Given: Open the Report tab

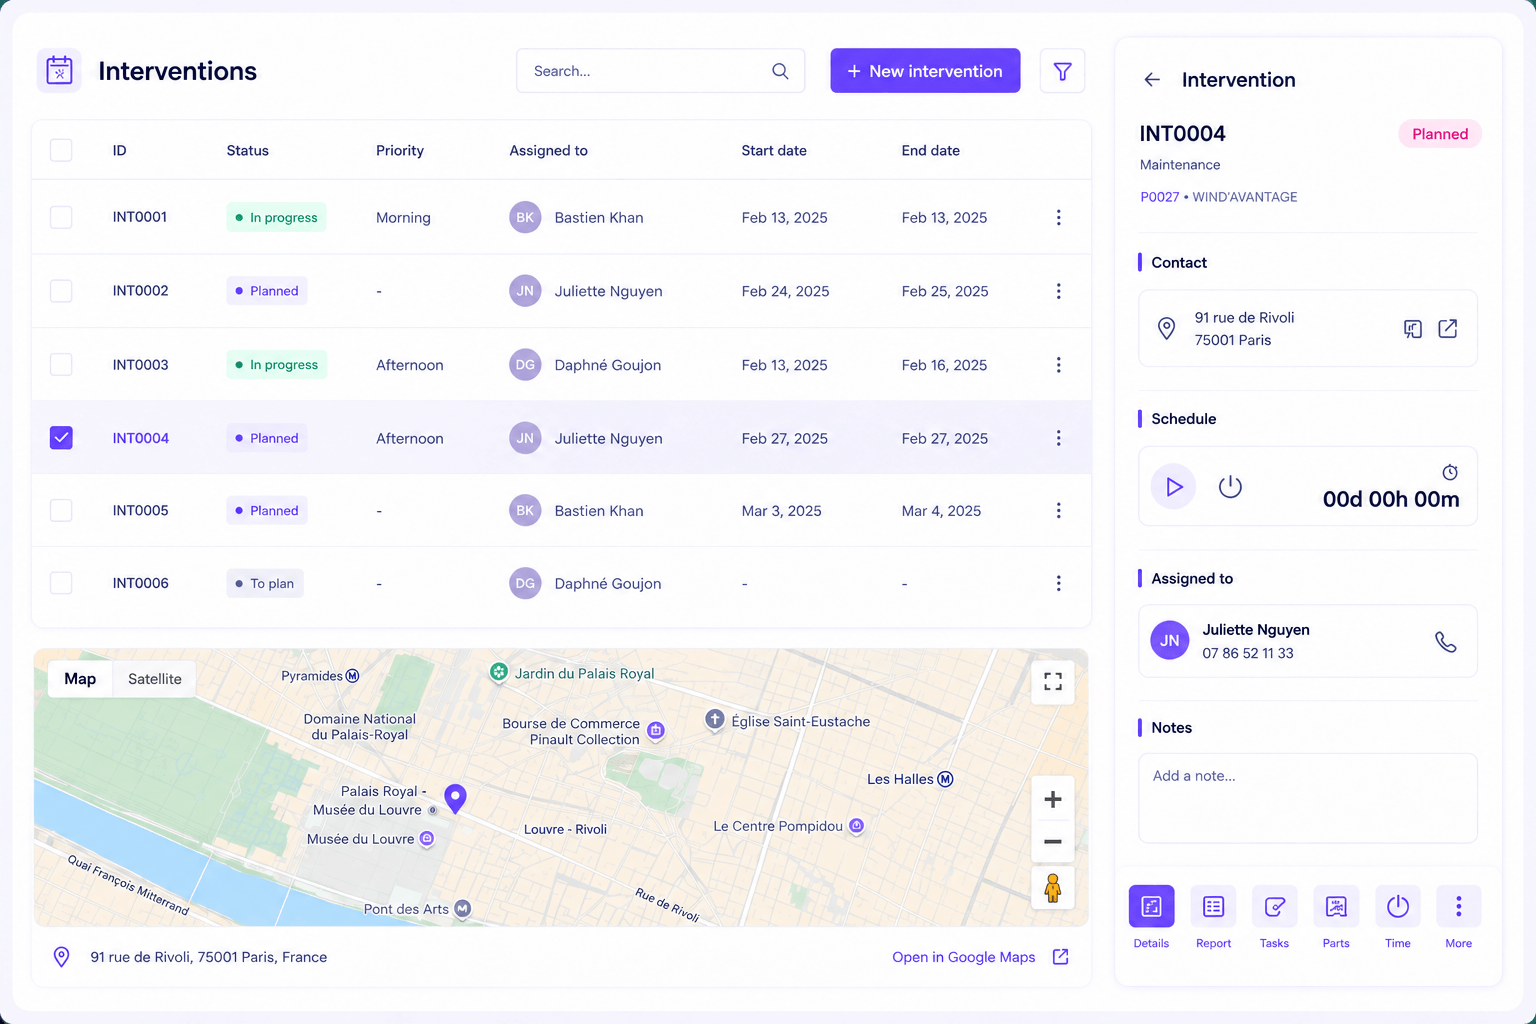Looking at the screenshot, I should coord(1213,917).
